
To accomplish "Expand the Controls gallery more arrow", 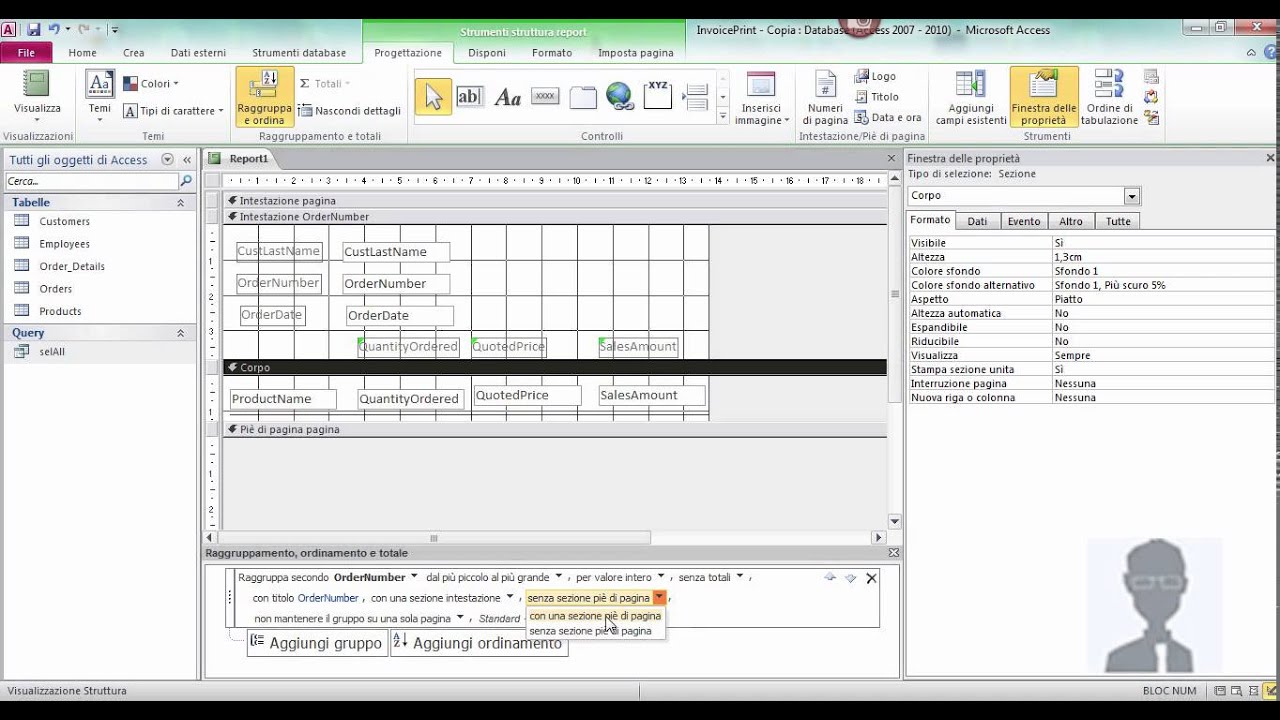I will (723, 116).
